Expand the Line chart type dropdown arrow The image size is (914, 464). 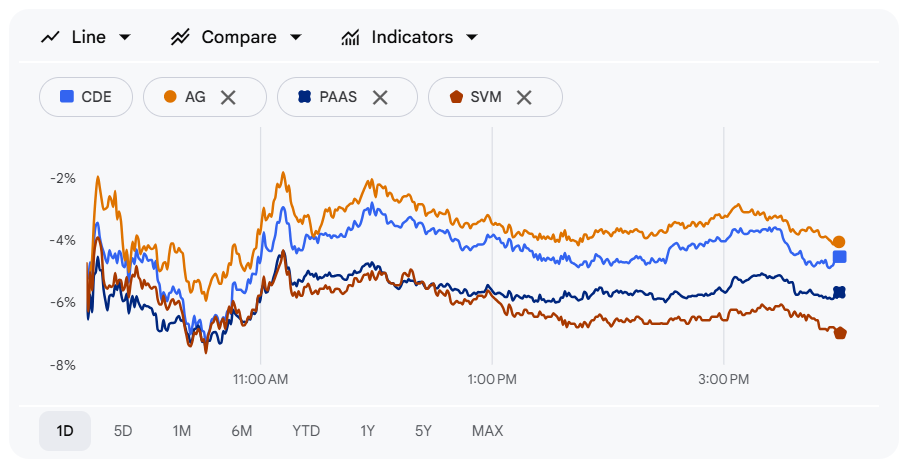click(125, 38)
